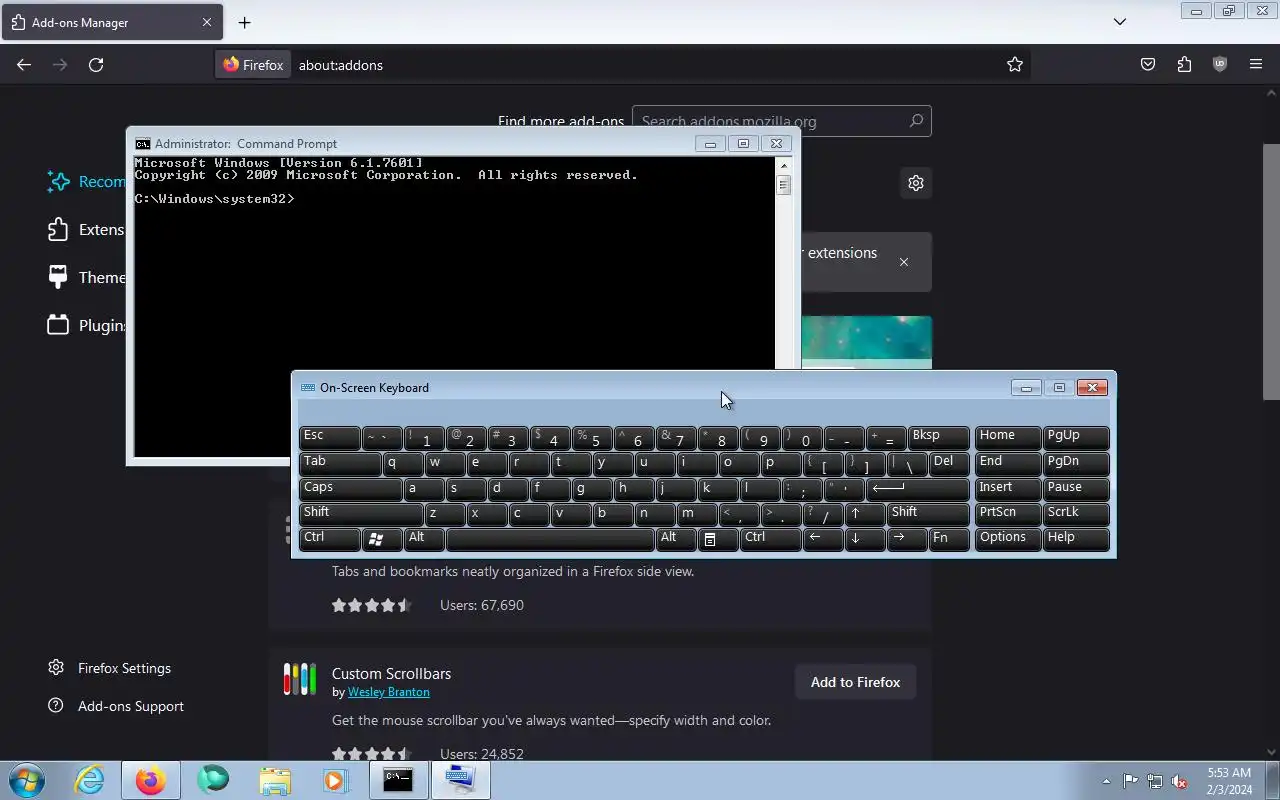
Task: Click Firefox page vertical scrollbar
Action: [x=1271, y=272]
